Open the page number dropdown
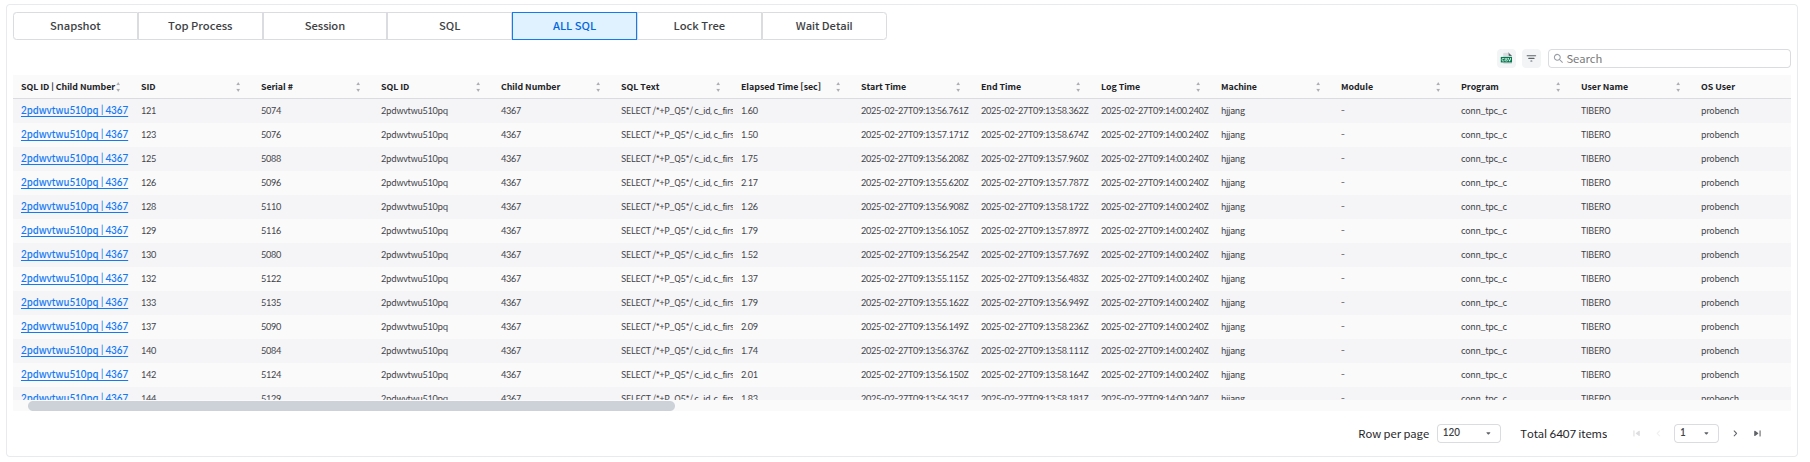The height and width of the screenshot is (462, 1810). pyautogui.click(x=1697, y=433)
